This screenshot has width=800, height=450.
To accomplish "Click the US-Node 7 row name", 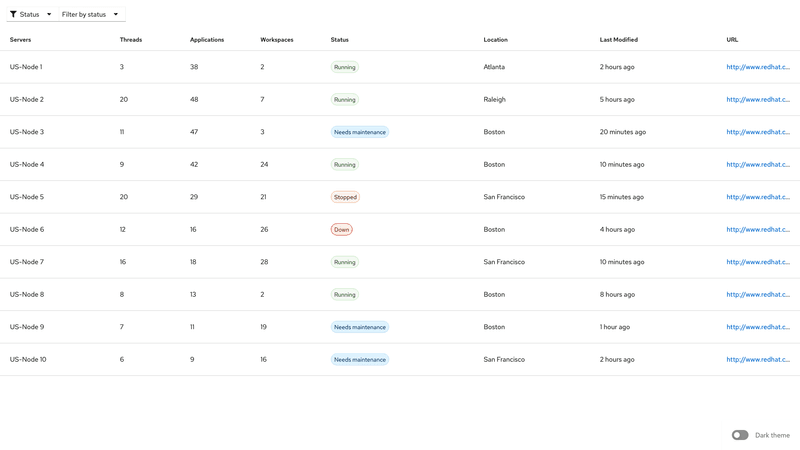I will point(27,262).
